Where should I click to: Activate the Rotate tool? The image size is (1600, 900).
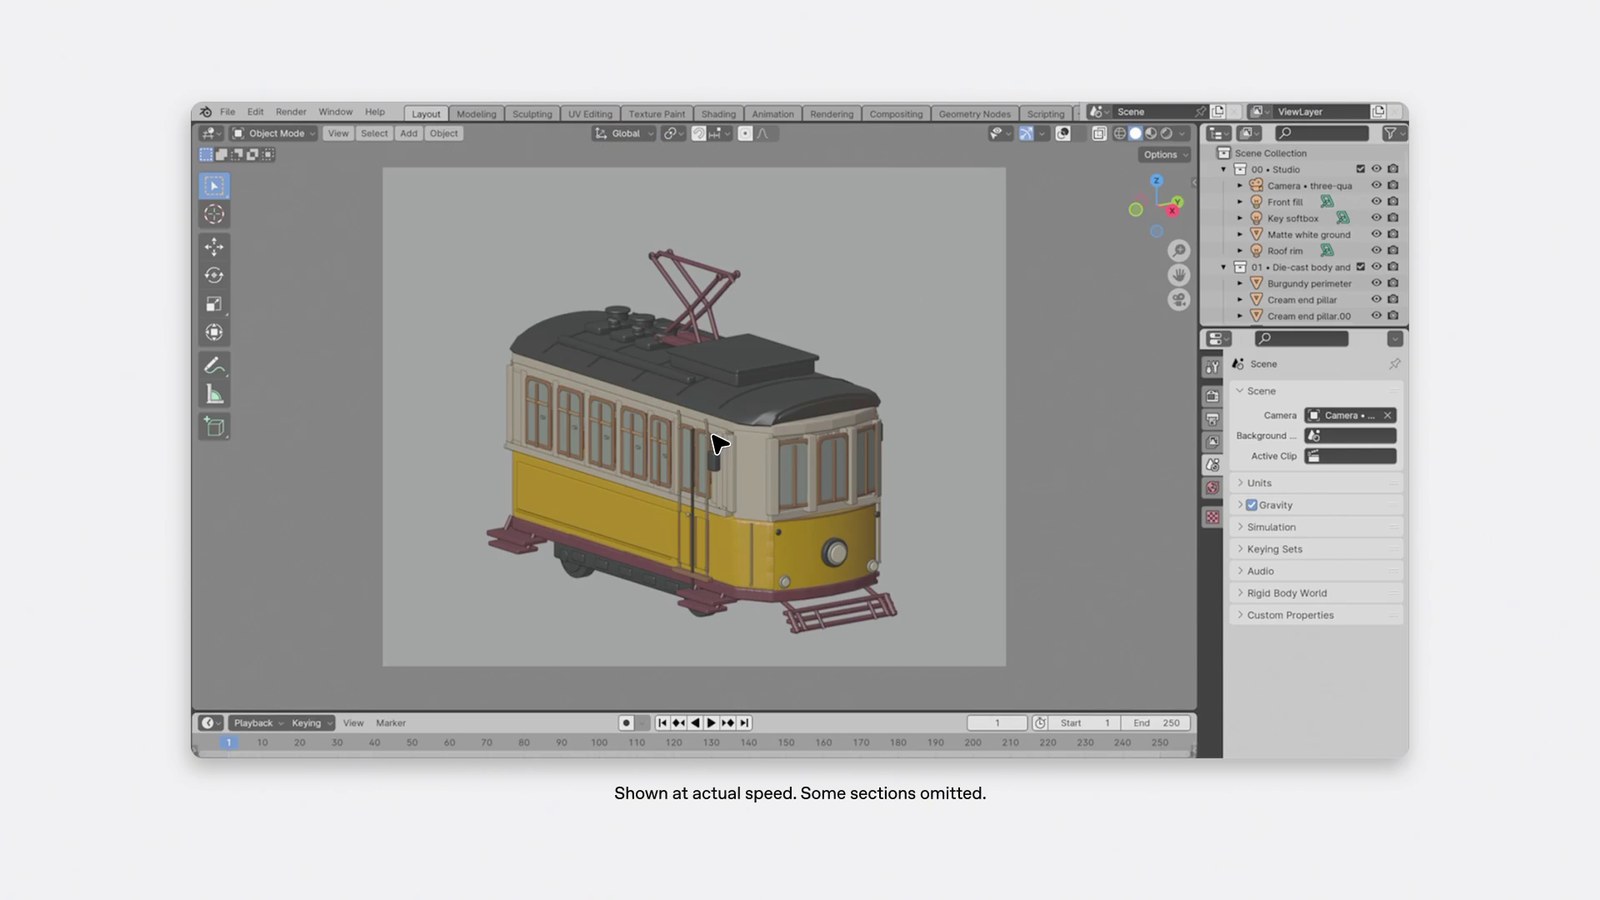click(214, 275)
